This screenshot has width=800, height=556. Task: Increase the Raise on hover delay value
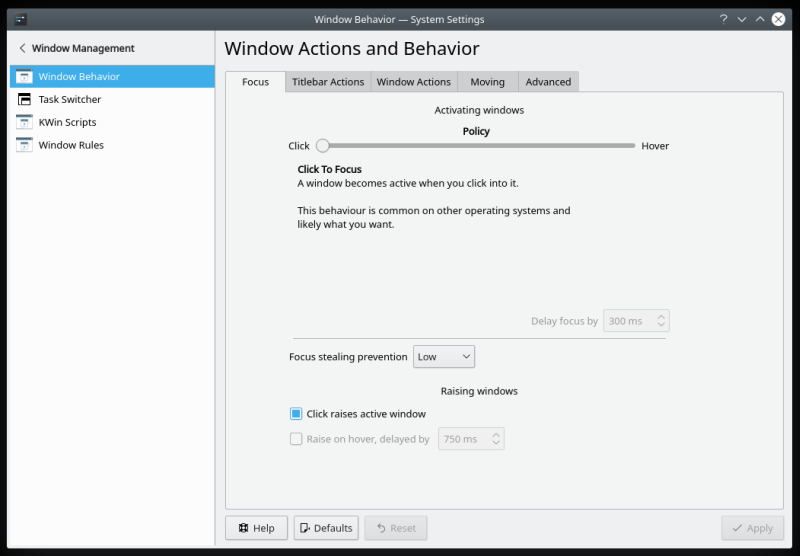pyautogui.click(x=496, y=434)
